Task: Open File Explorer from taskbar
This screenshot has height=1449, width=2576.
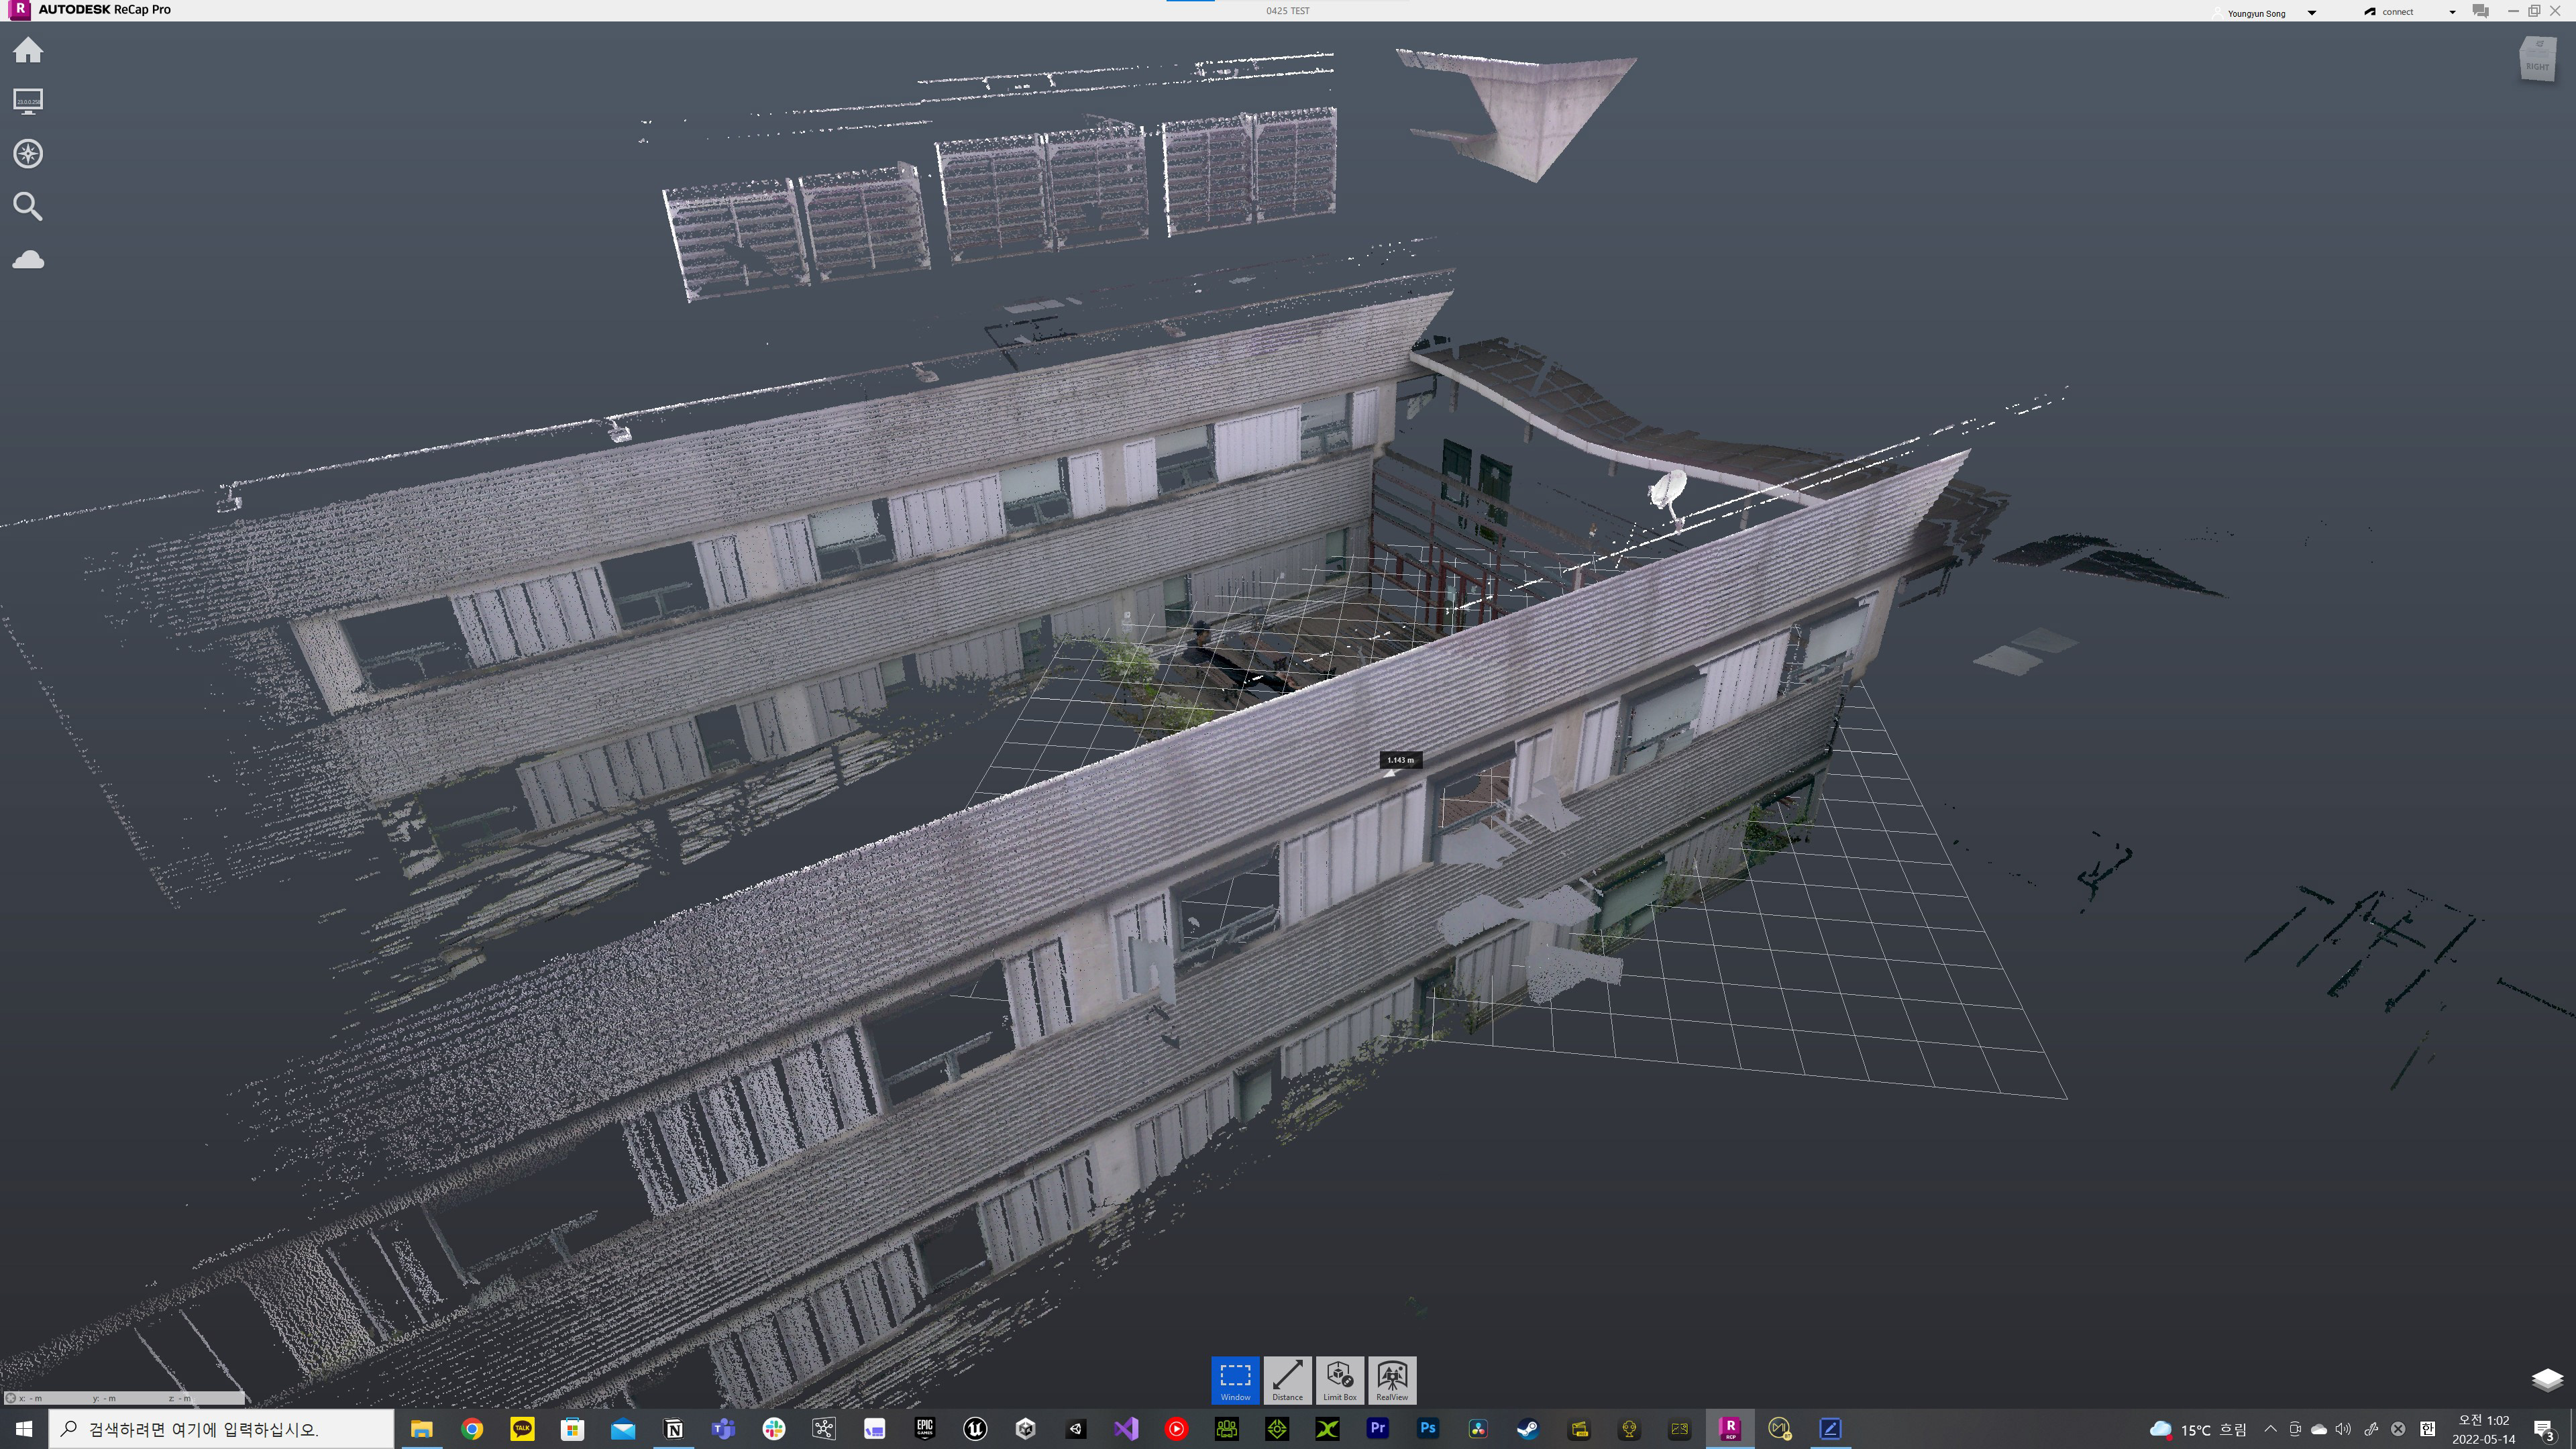Action: tap(421, 1429)
